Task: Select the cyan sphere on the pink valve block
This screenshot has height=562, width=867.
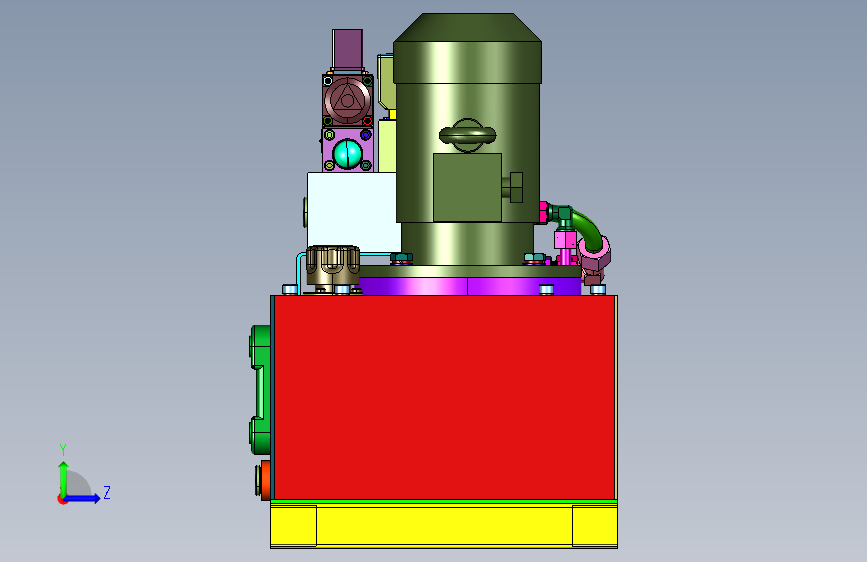Action: pos(348,154)
